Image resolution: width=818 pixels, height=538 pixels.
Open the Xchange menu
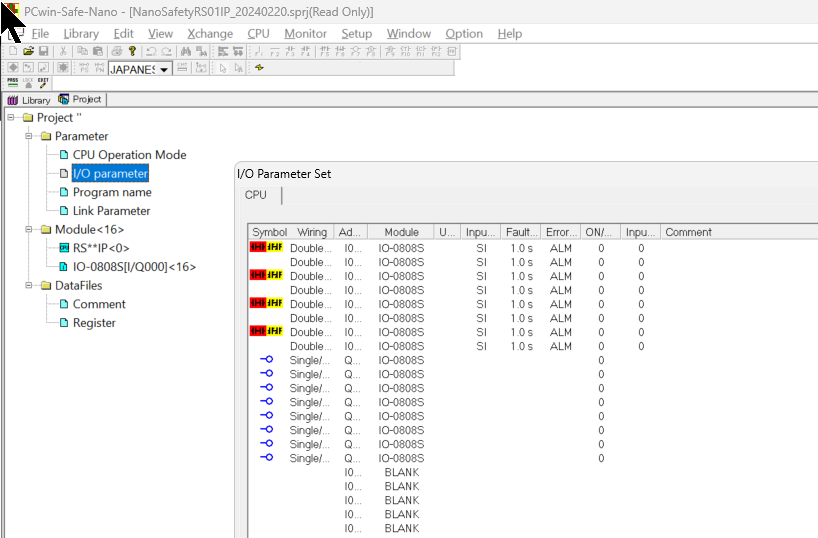210,34
